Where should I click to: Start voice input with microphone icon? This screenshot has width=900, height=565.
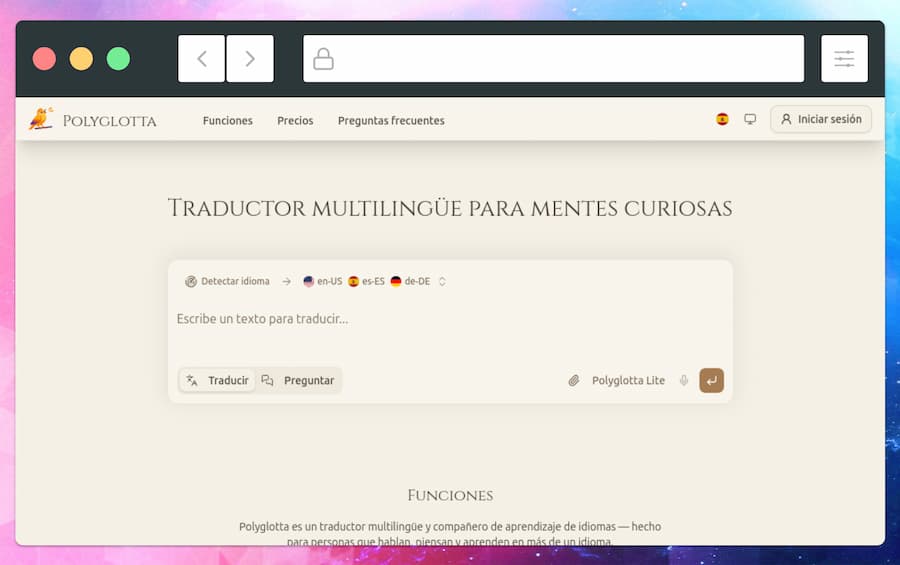click(684, 380)
